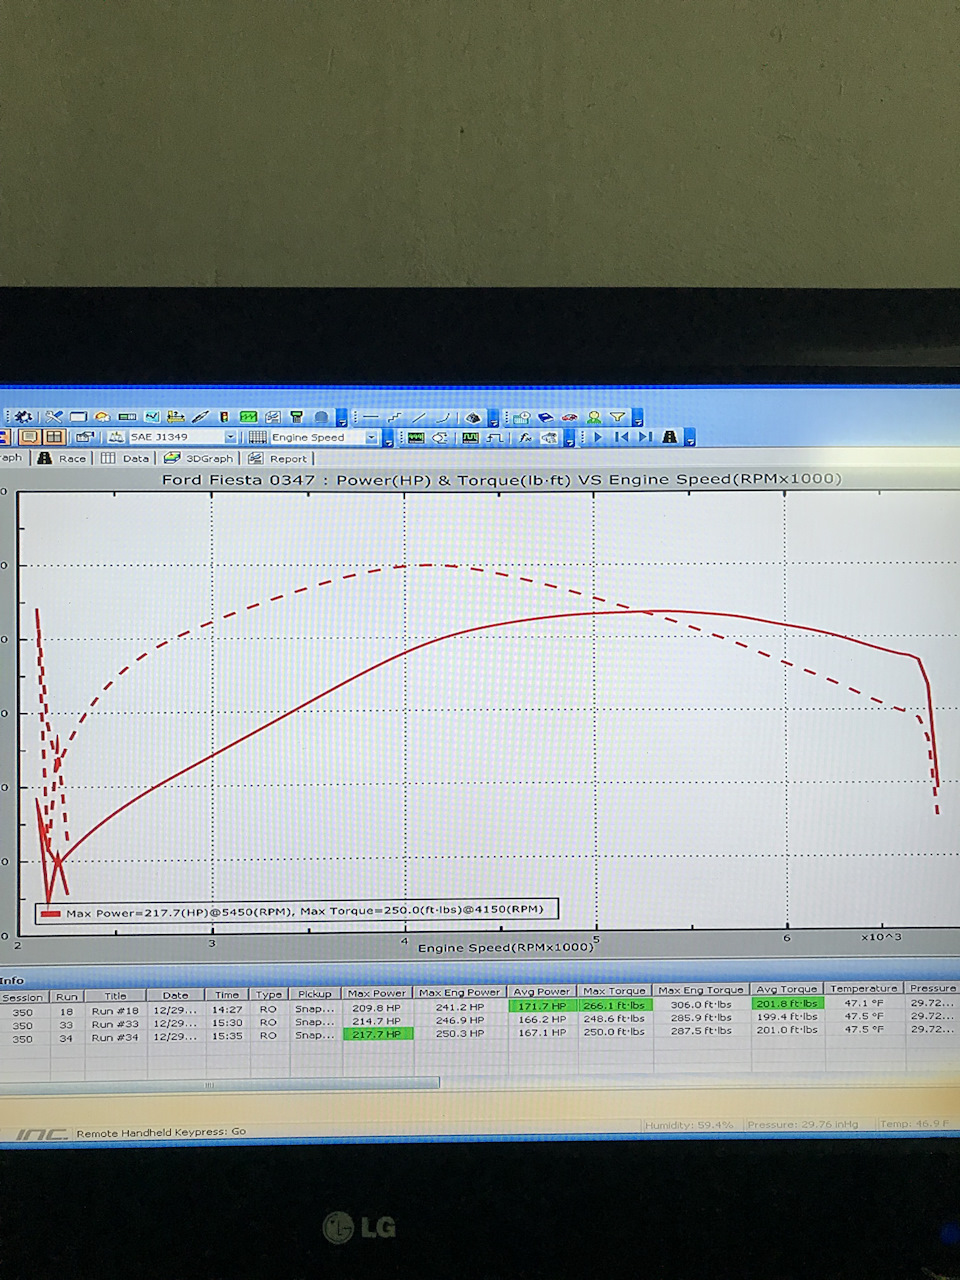Play the run with the blue play arrow

pyautogui.click(x=598, y=437)
